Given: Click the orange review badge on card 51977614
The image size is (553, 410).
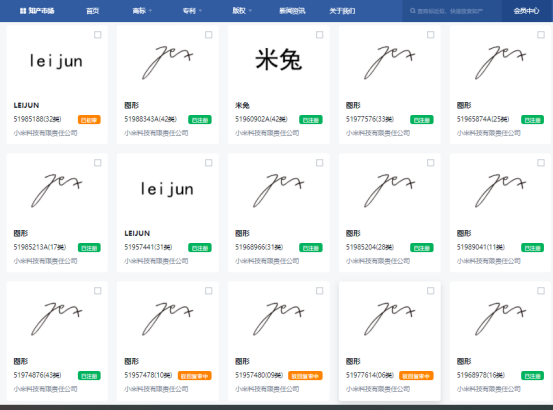Looking at the screenshot, I should (x=416, y=376).
